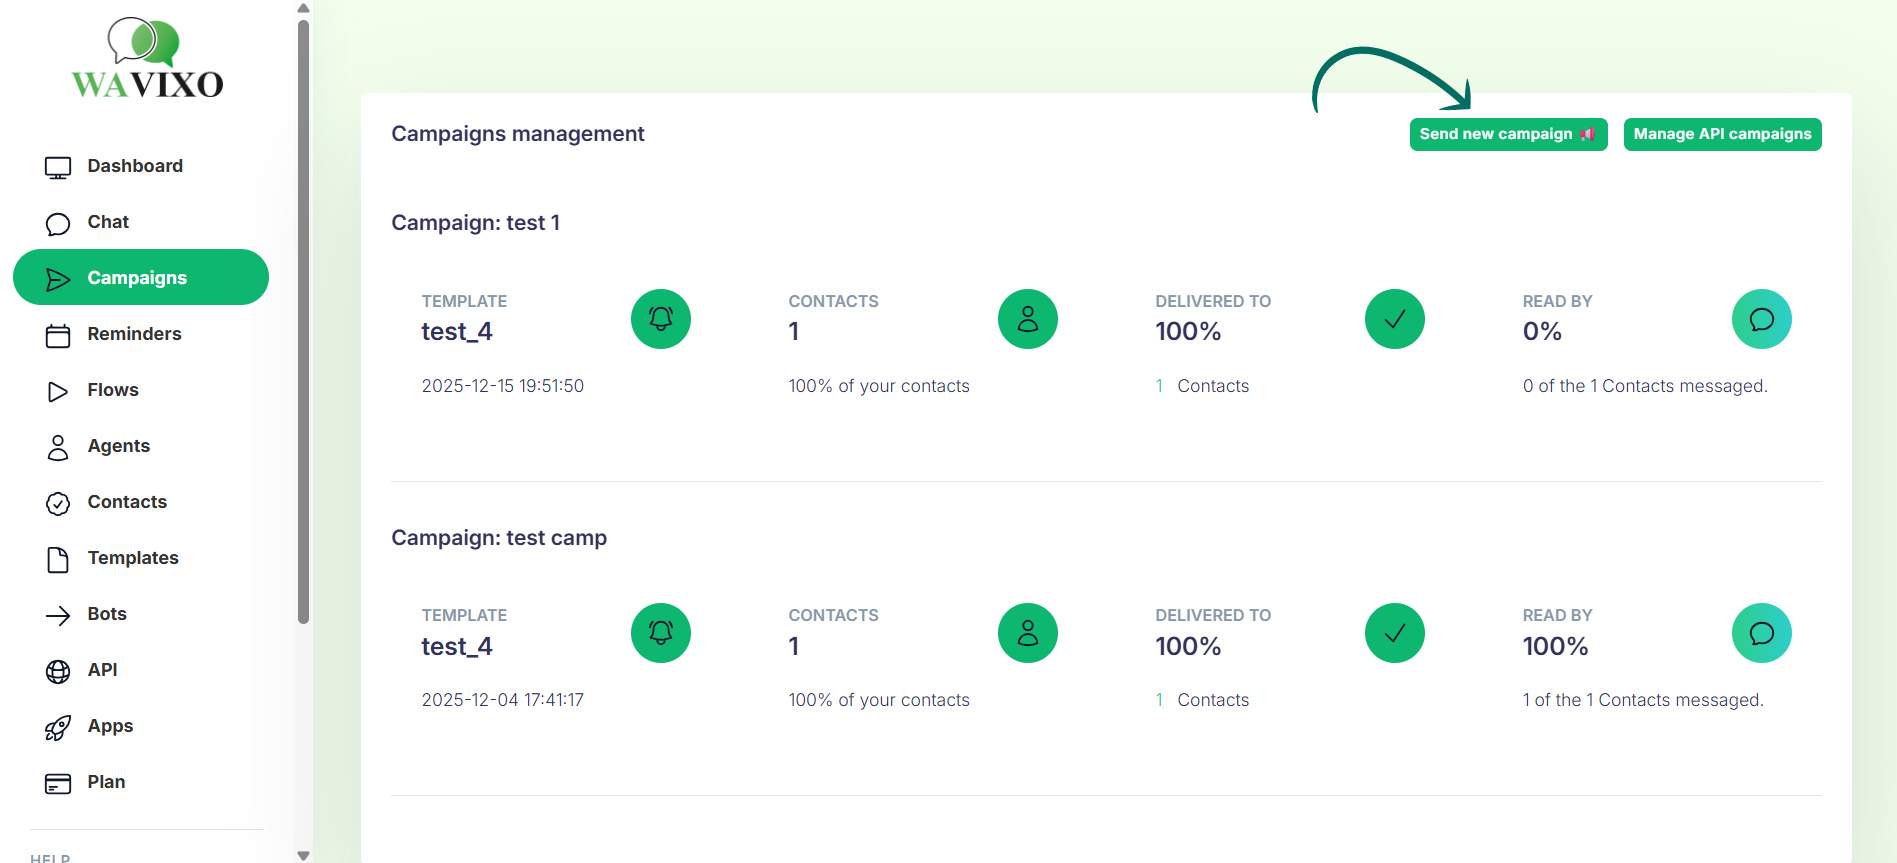Screen dimensions: 1897x863
Task: Open the Dashboard page
Action: (x=134, y=166)
